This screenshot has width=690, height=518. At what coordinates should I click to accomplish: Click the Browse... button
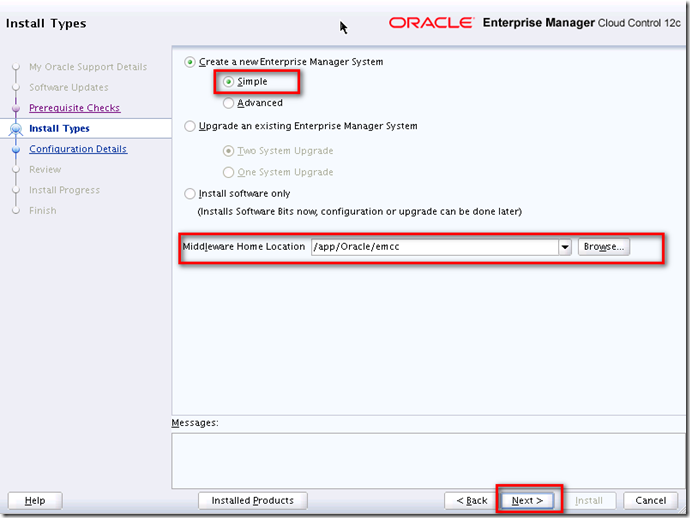click(604, 247)
